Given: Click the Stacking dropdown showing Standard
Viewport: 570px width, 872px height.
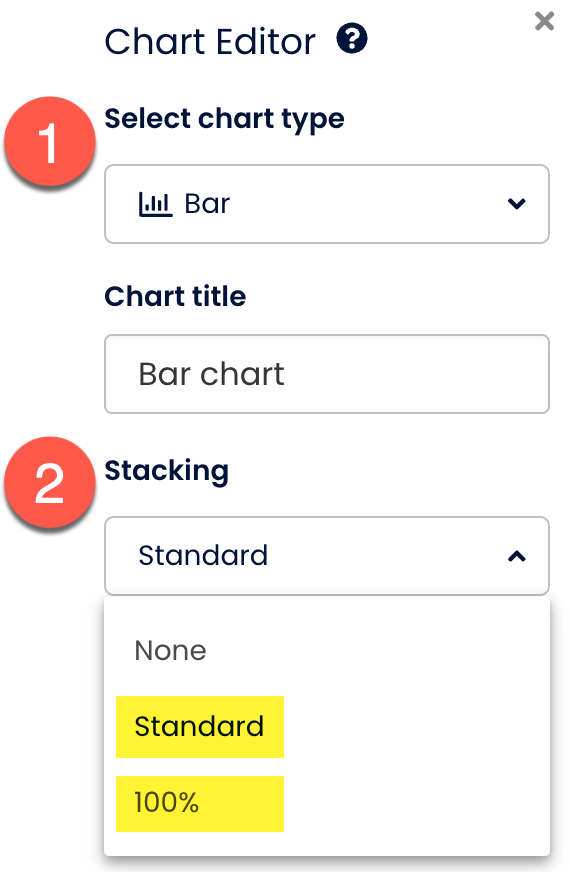Looking at the screenshot, I should coord(327,556).
